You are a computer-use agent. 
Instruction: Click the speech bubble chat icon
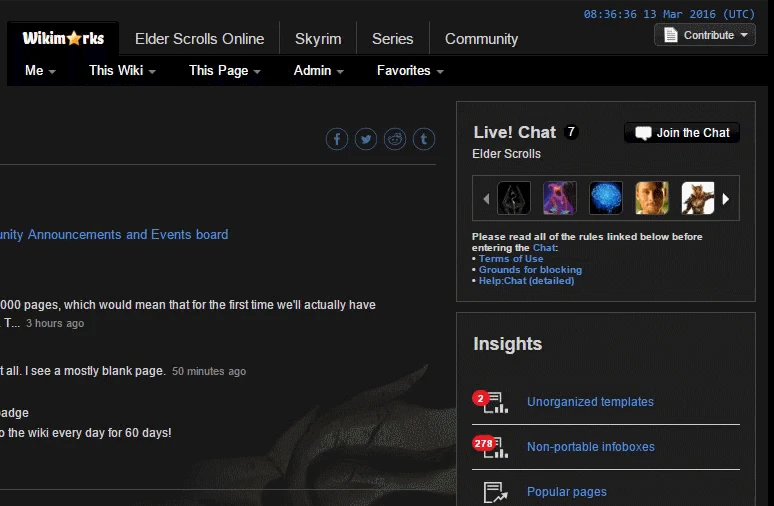tap(643, 133)
